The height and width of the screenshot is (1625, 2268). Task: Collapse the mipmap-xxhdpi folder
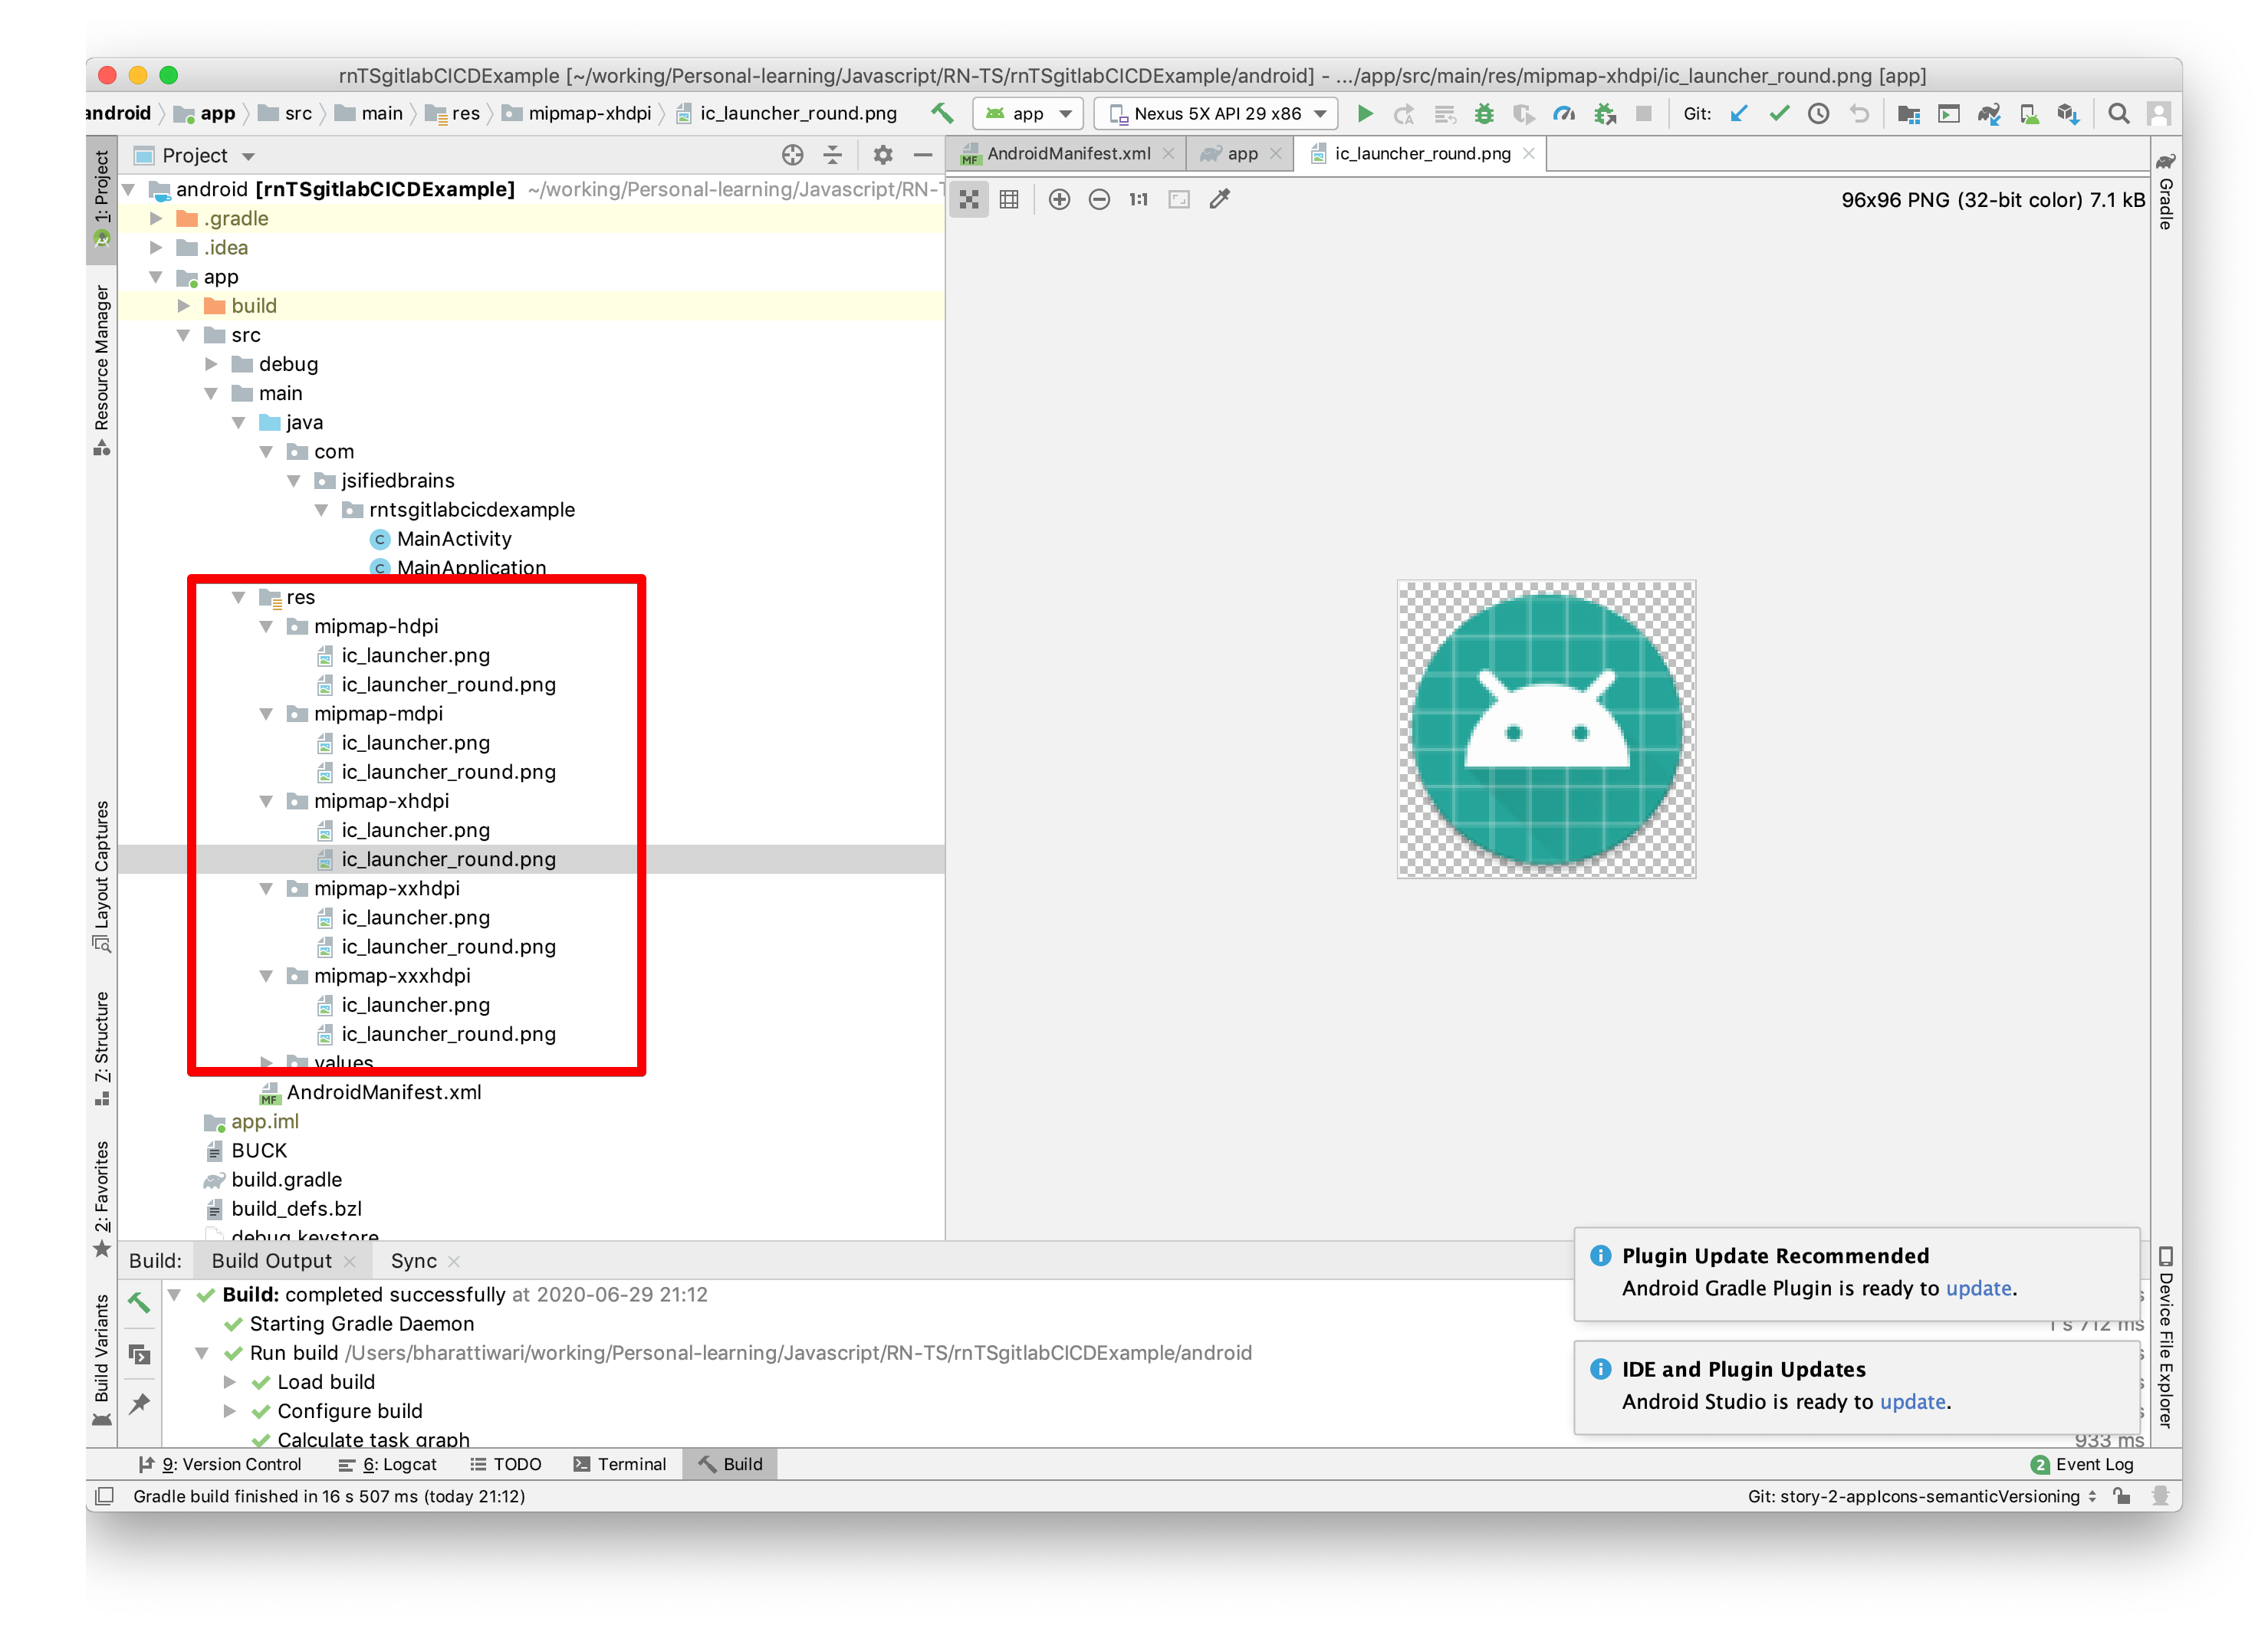266,888
